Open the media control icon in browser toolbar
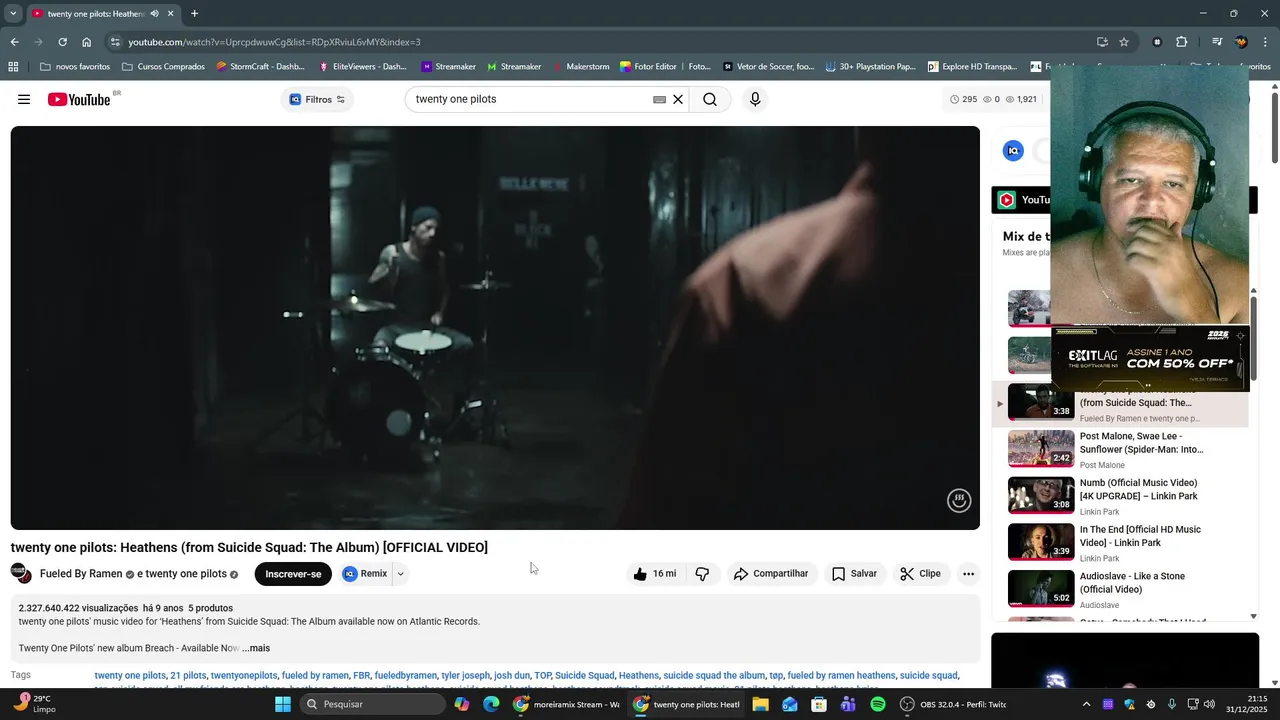 (x=1217, y=42)
